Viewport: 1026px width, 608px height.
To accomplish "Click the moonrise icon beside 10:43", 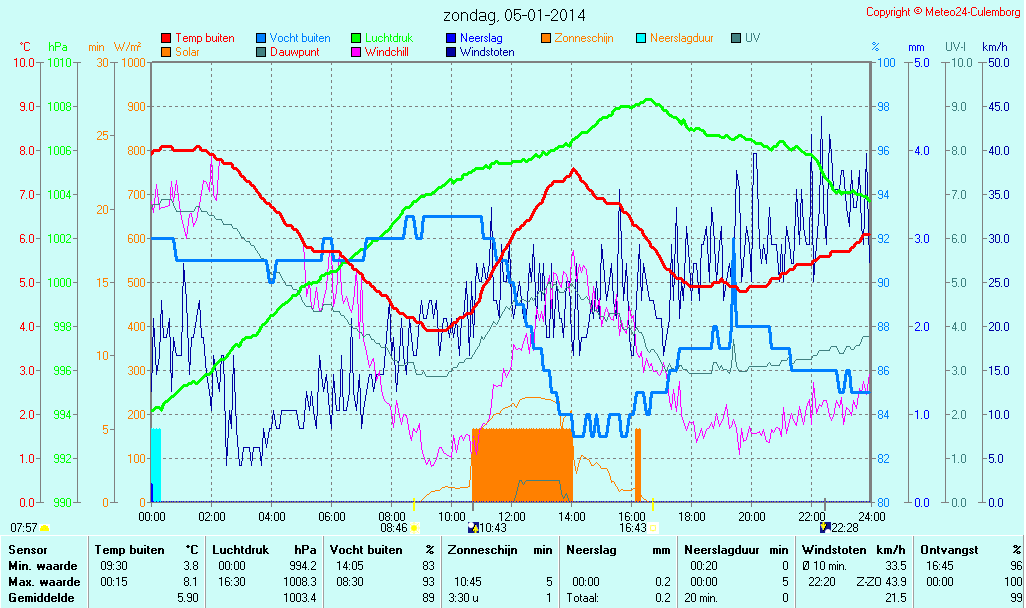I will [472, 528].
